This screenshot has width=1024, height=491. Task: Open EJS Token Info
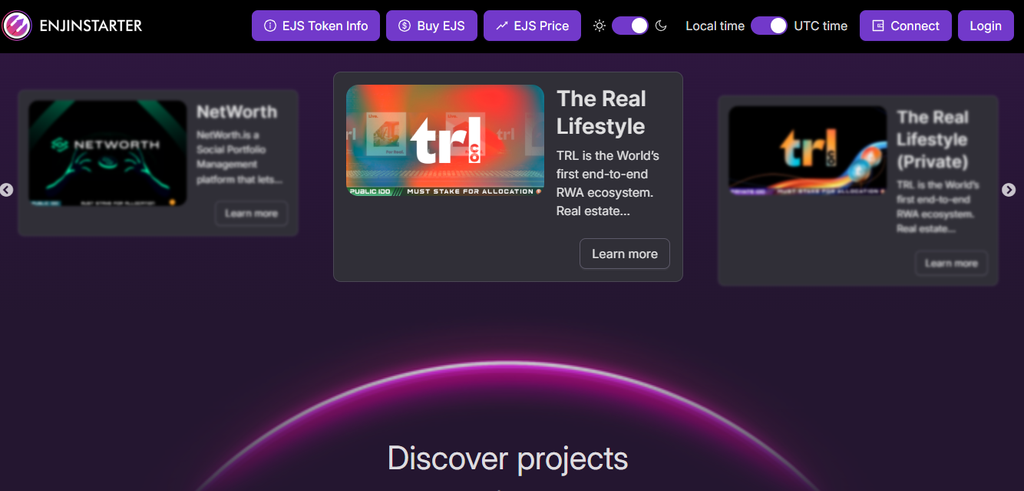point(315,26)
